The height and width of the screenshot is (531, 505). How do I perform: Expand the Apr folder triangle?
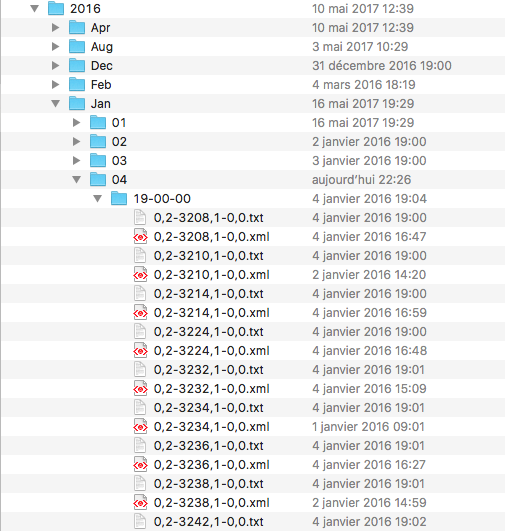coord(56,27)
